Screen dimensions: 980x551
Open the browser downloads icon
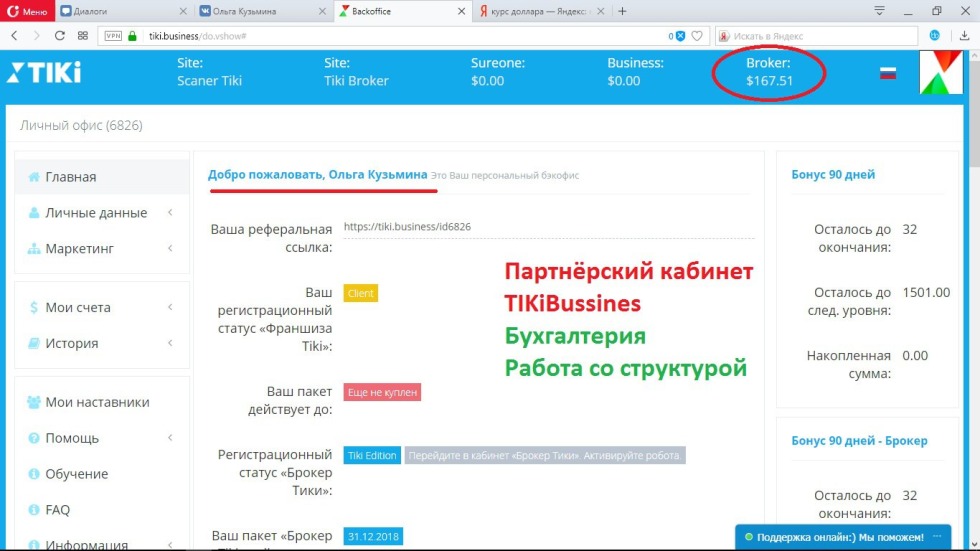tap(963, 35)
